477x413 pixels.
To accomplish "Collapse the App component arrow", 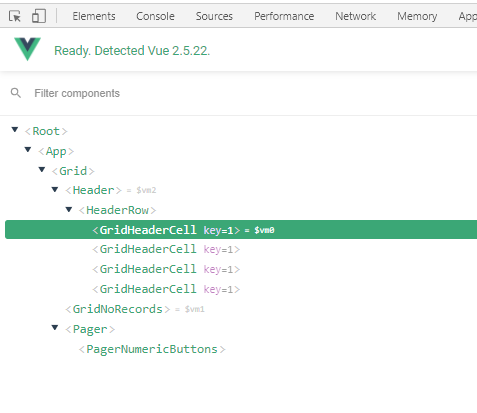I will click(x=28, y=150).
